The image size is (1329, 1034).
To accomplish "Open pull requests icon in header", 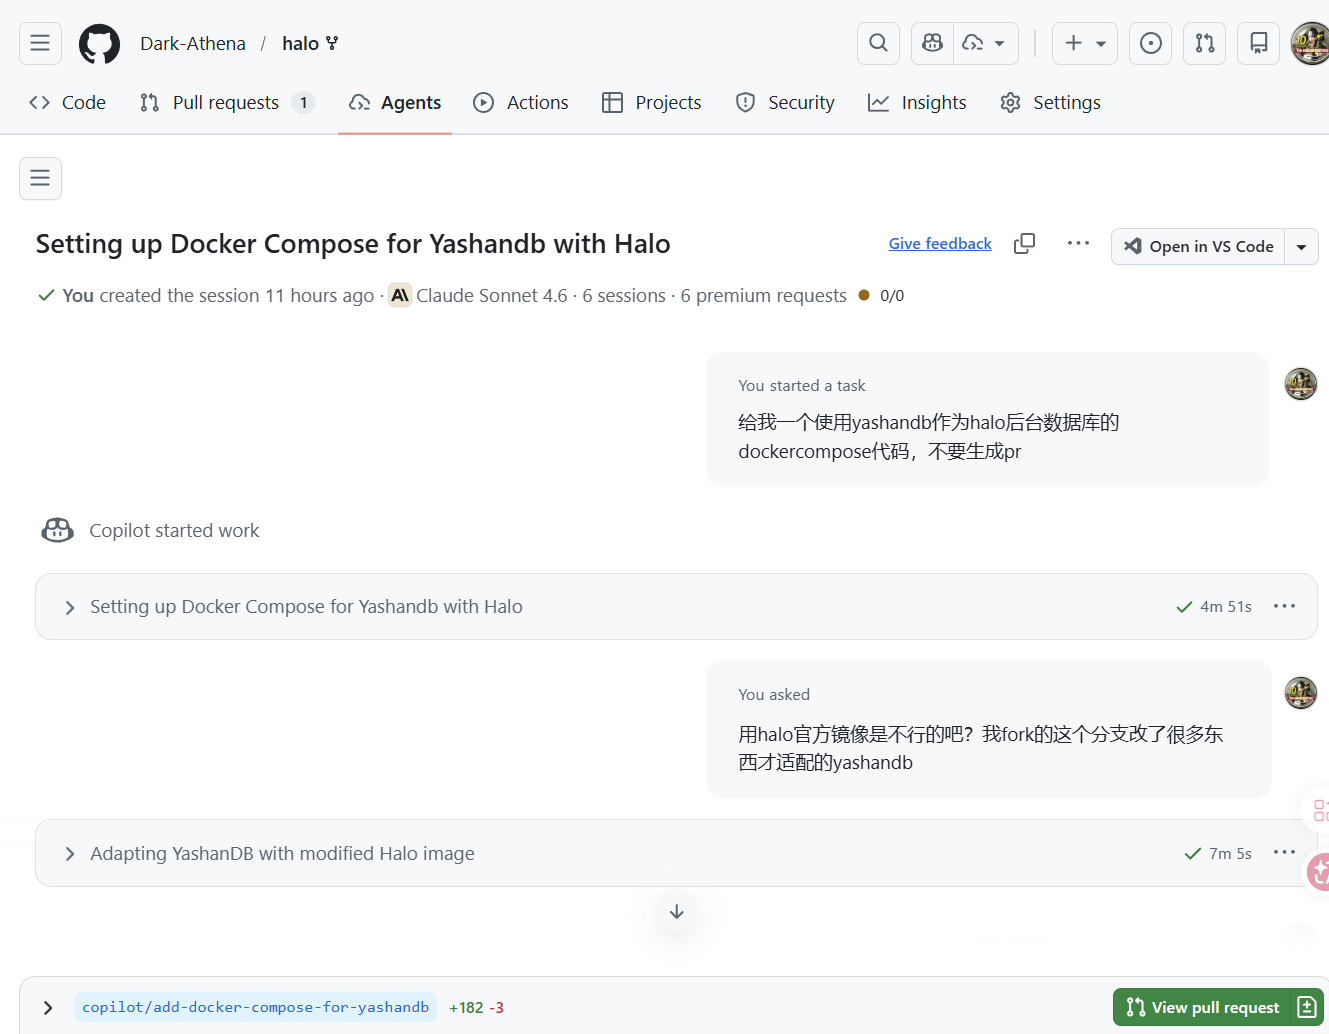I will click(x=1204, y=43).
